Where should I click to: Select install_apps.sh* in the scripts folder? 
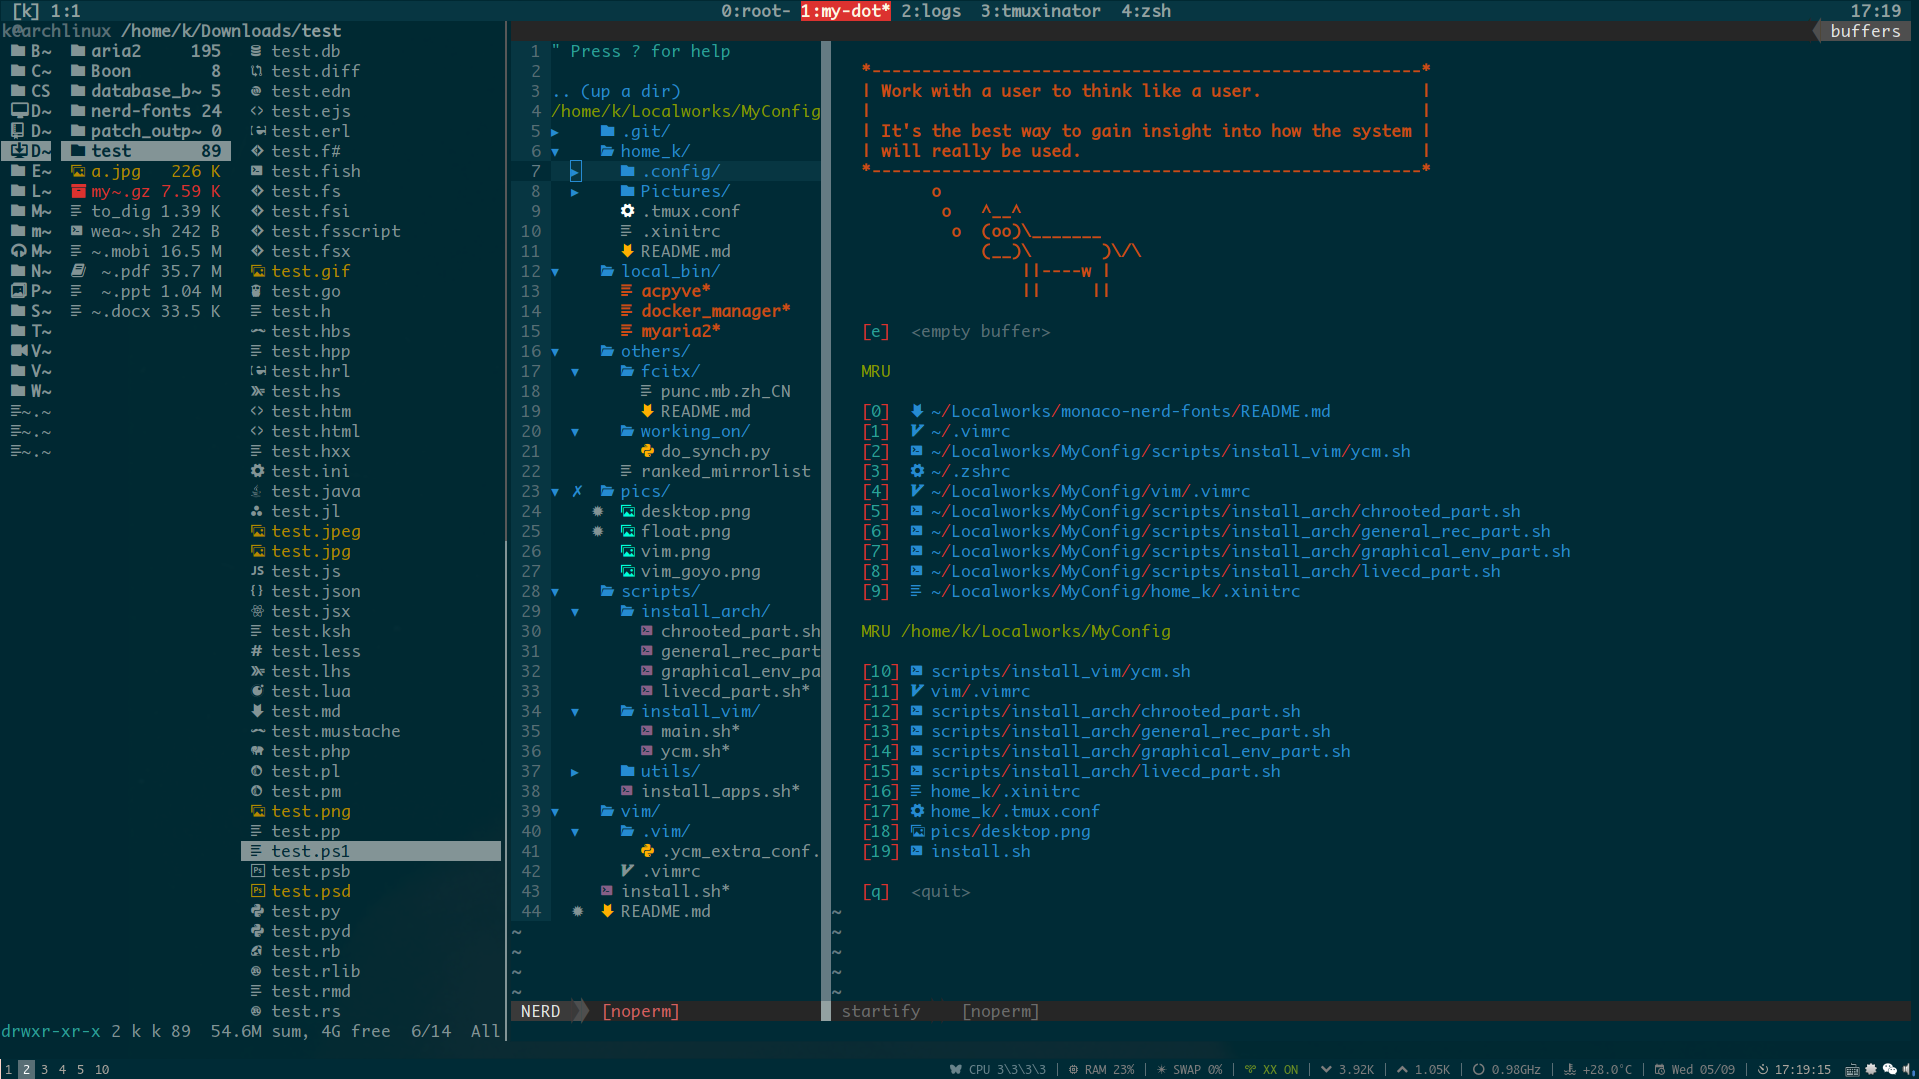pyautogui.click(x=720, y=791)
